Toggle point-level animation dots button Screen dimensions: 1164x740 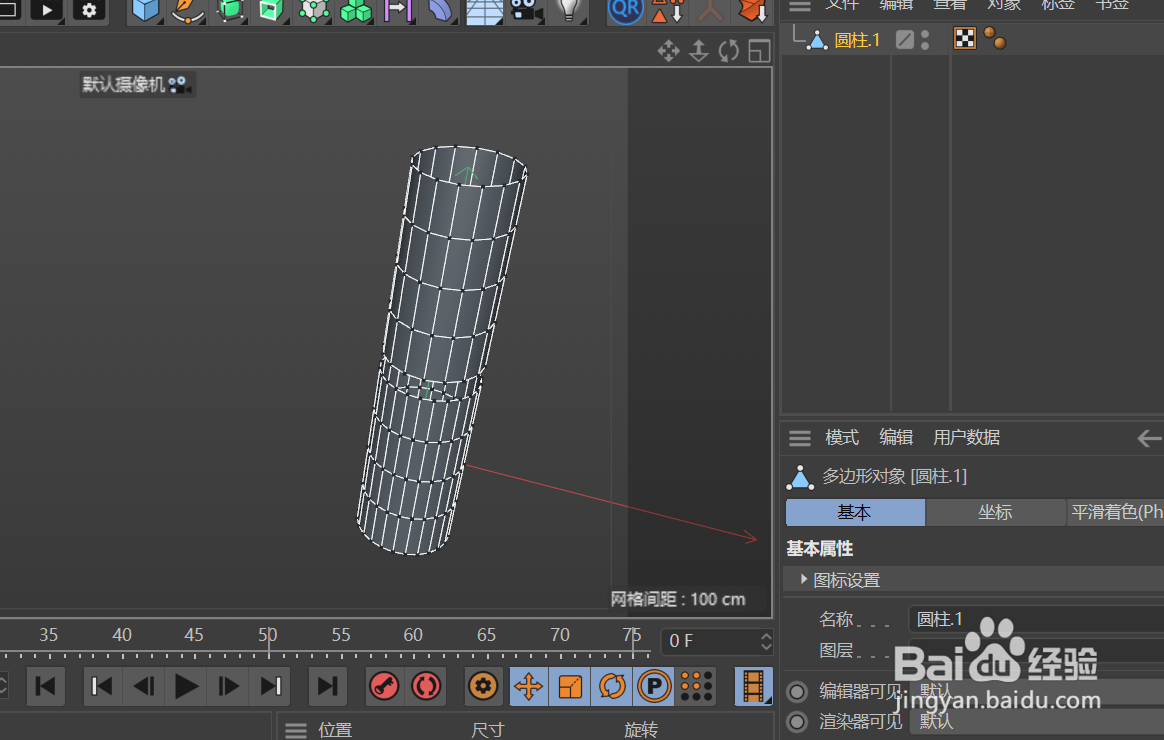point(696,687)
